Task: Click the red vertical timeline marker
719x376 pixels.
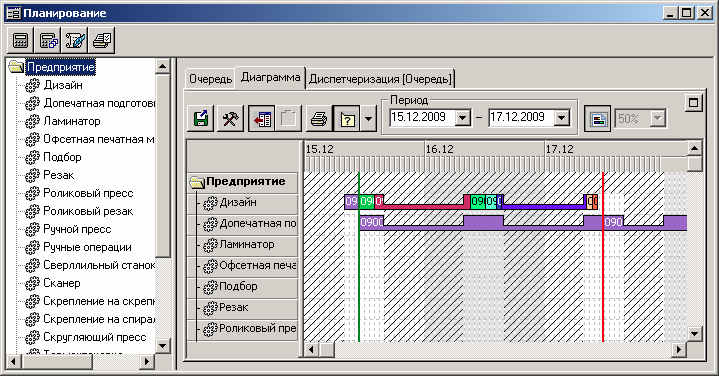Action: point(603,257)
